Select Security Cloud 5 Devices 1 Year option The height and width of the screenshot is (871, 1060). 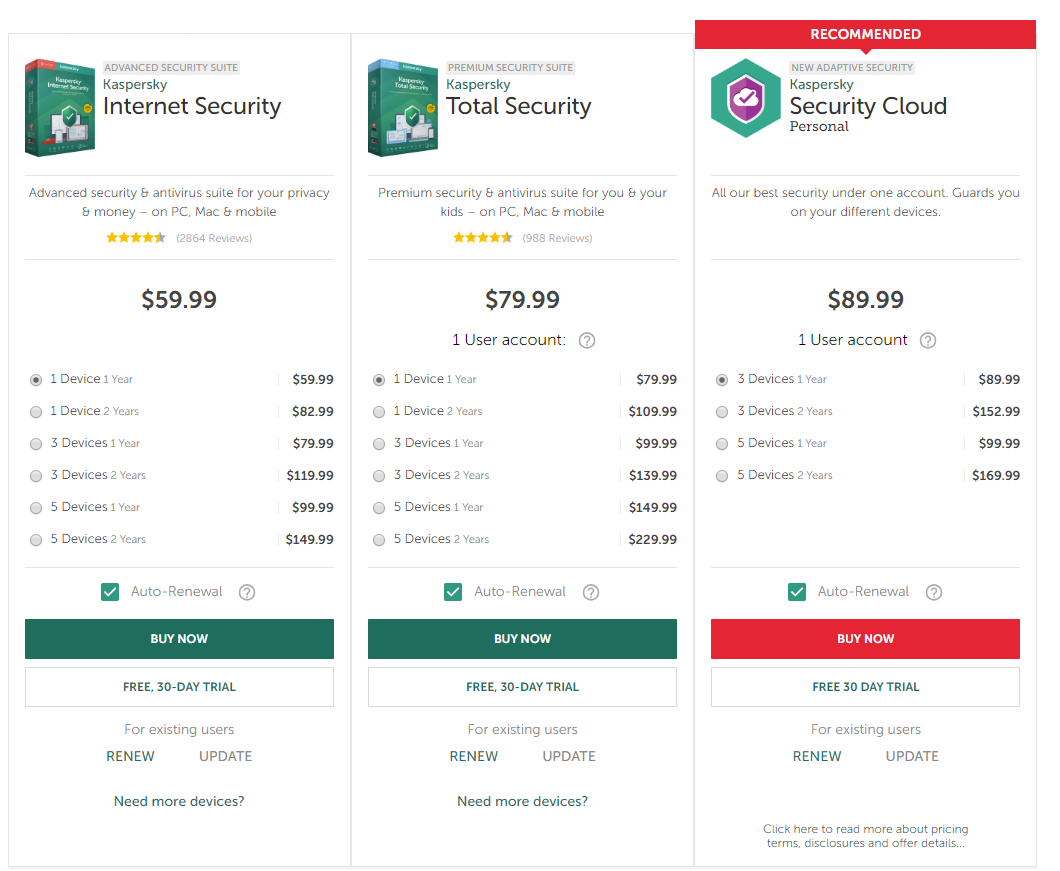(x=722, y=444)
